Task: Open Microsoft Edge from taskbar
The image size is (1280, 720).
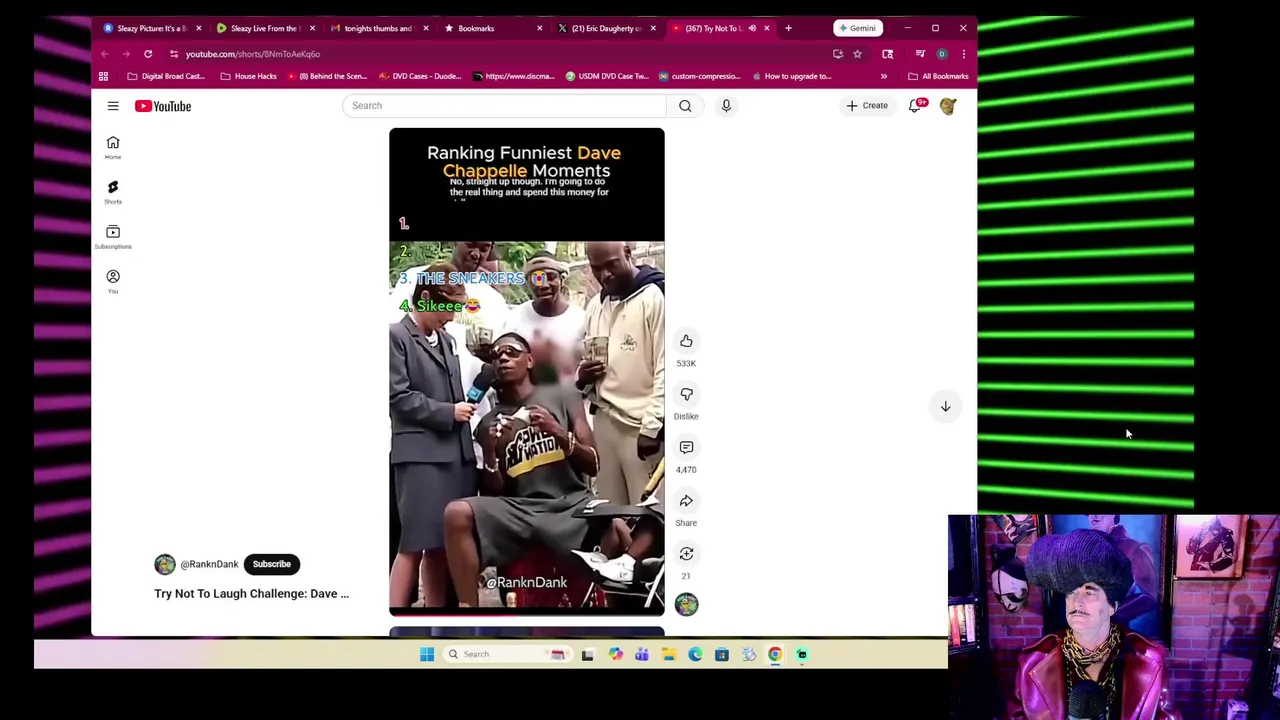Action: tap(695, 654)
